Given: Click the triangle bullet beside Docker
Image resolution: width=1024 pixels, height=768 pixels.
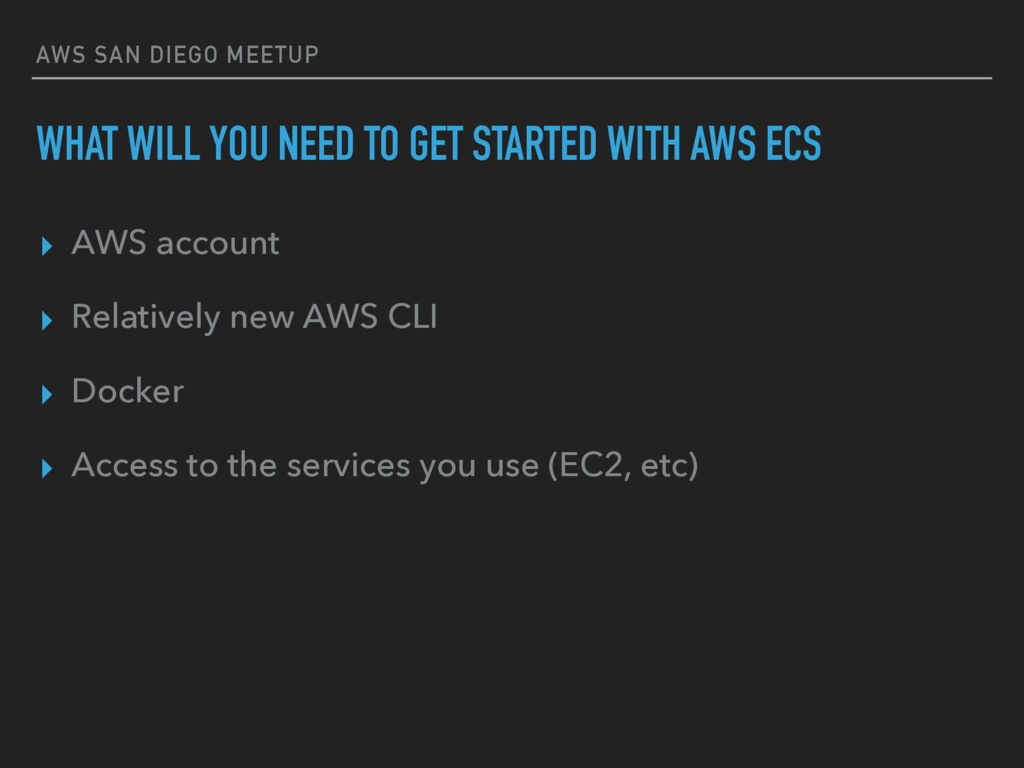Looking at the screenshot, I should [x=46, y=394].
